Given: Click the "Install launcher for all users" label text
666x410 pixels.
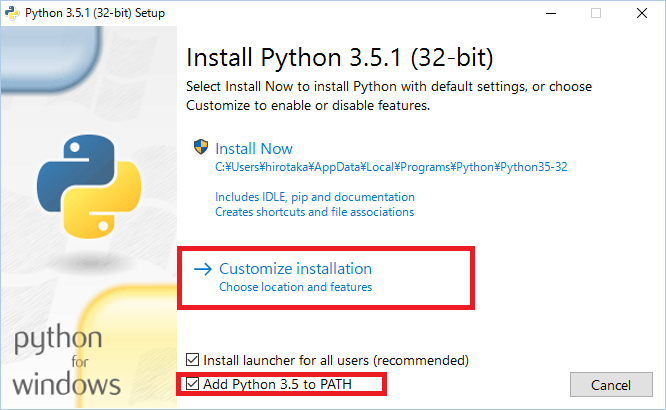Looking at the screenshot, I should coord(336,359).
